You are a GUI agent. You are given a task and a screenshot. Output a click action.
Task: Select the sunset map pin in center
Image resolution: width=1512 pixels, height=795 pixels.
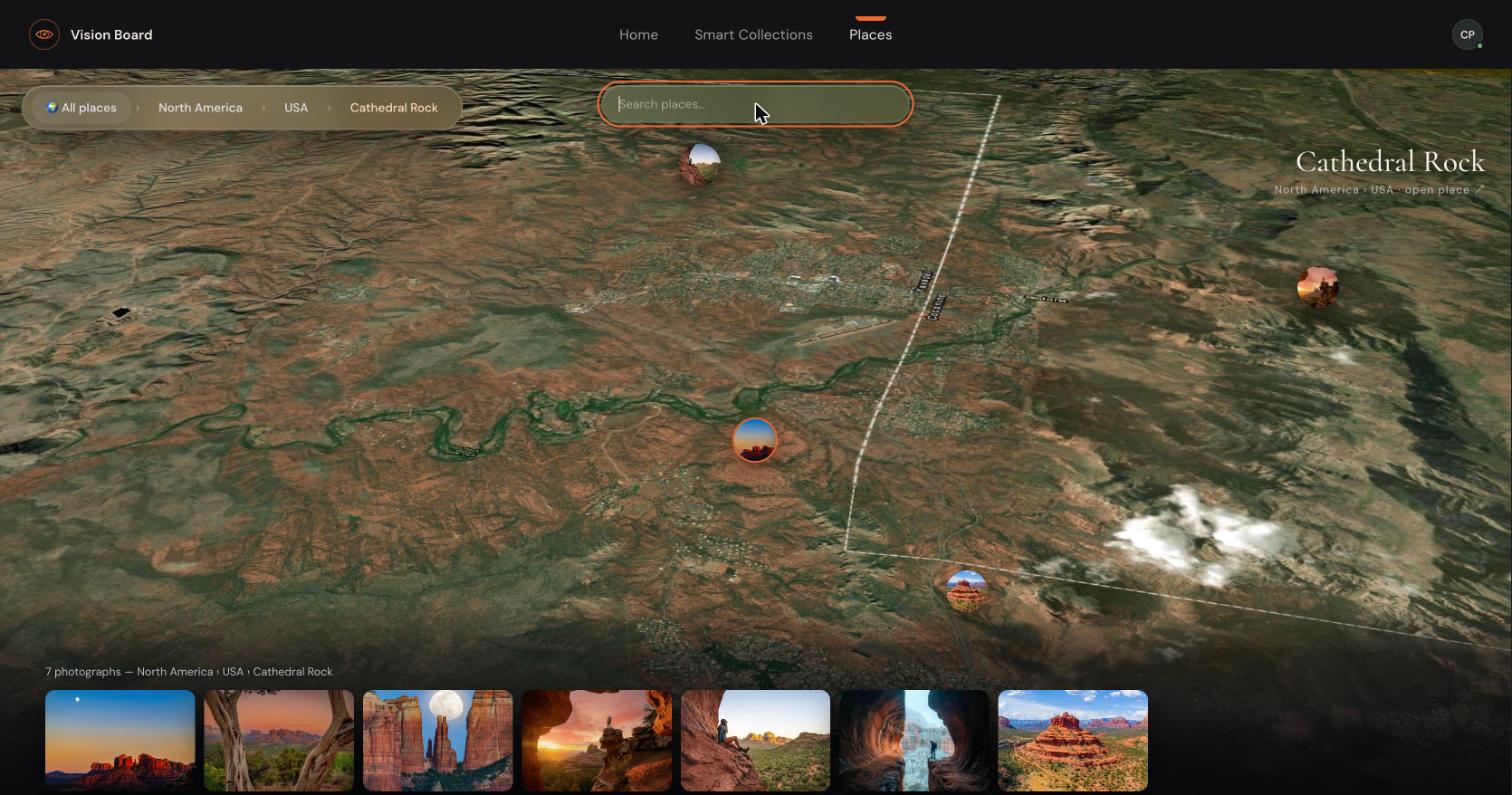[755, 440]
